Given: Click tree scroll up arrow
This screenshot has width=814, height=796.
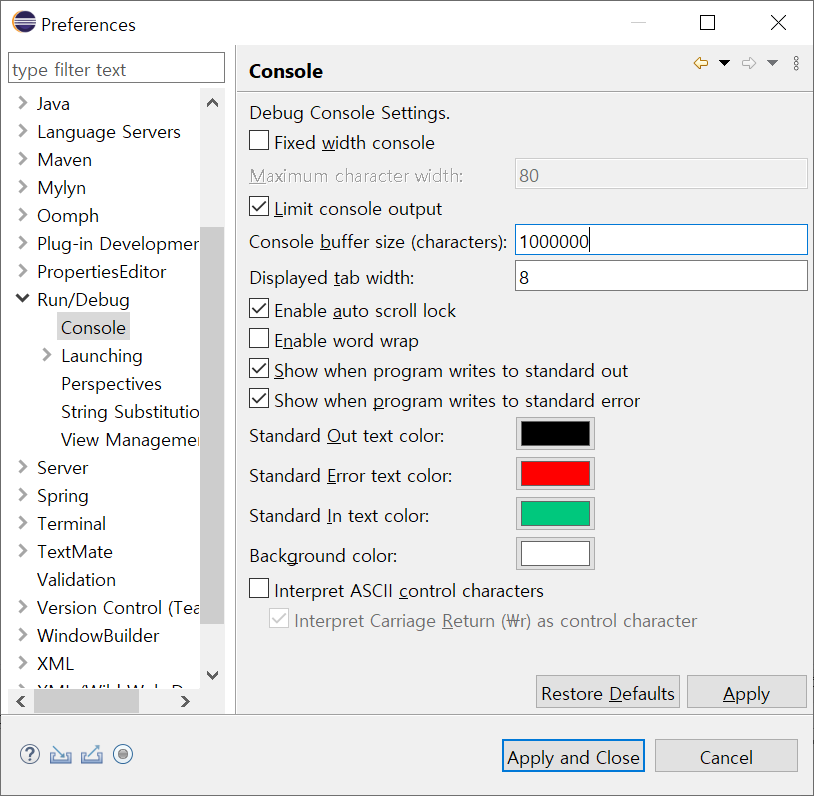Looking at the screenshot, I should point(212,102).
